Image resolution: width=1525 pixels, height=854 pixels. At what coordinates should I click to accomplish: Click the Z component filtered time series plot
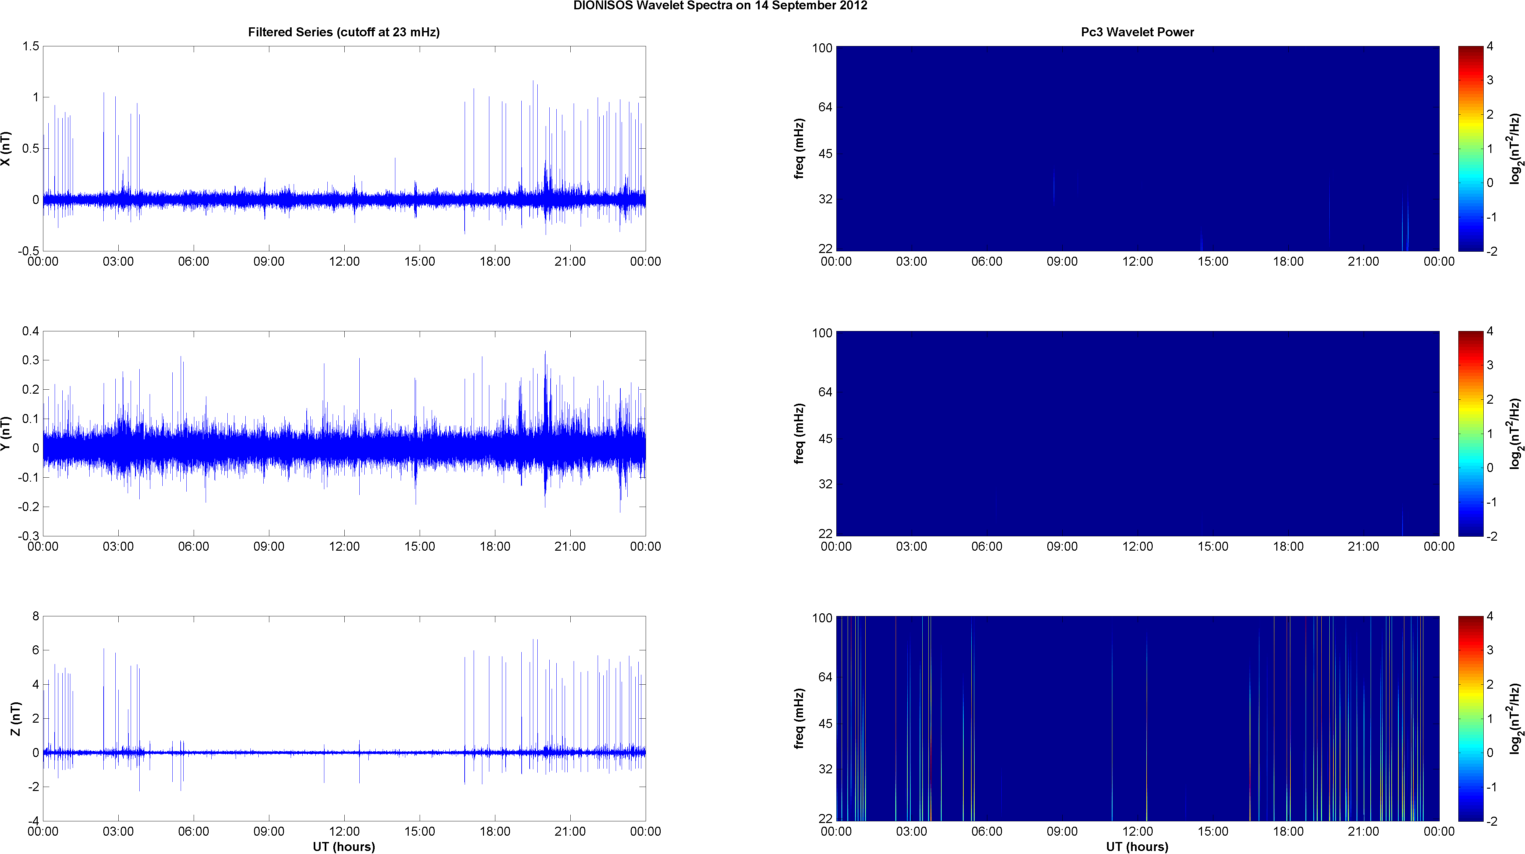coord(344,719)
